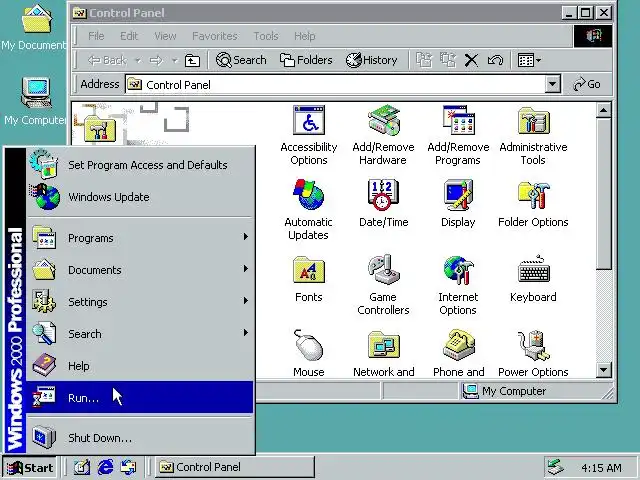Click the Start button
Viewport: 640px width, 480px height.
(x=30, y=467)
